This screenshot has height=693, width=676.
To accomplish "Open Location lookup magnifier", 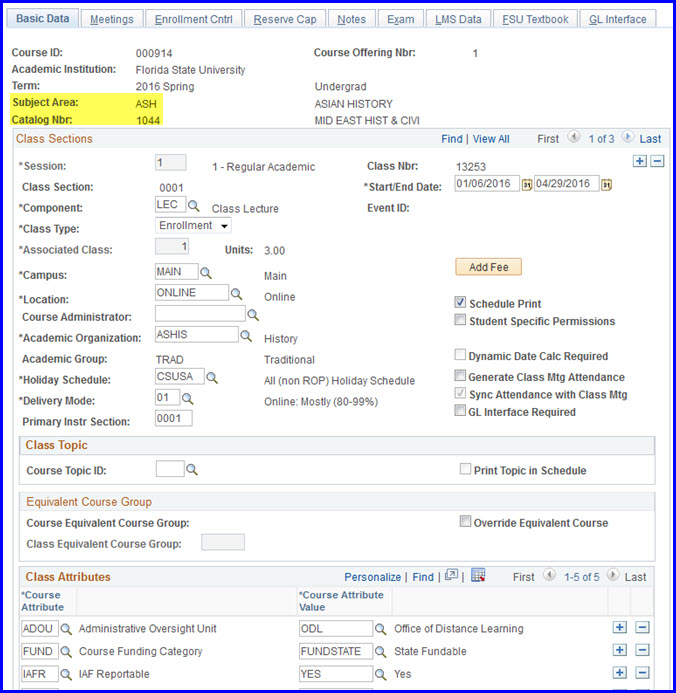I will pos(236,294).
